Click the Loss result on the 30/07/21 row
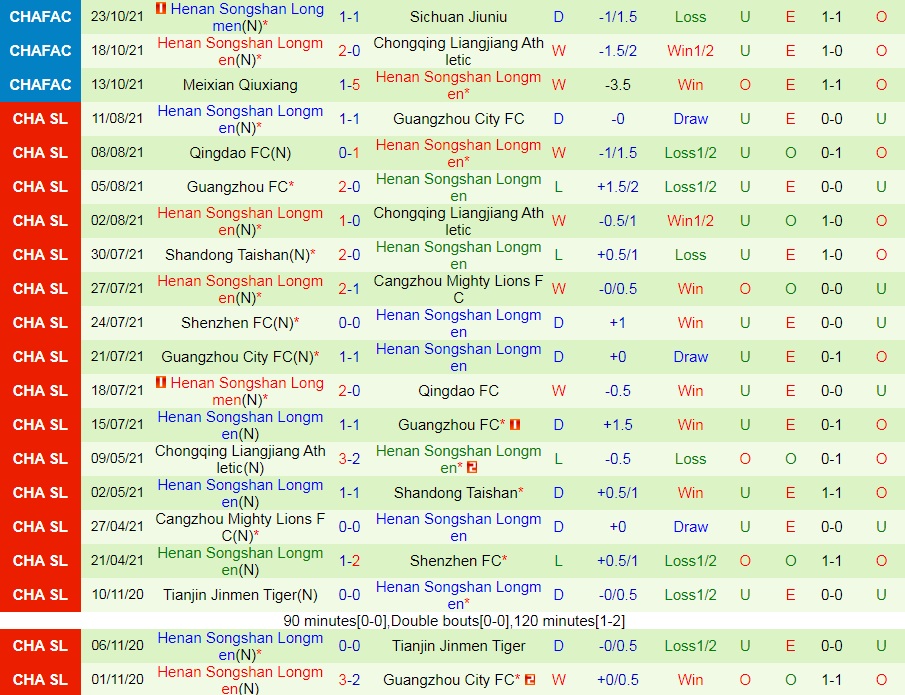The height and width of the screenshot is (695, 905). 690,255
